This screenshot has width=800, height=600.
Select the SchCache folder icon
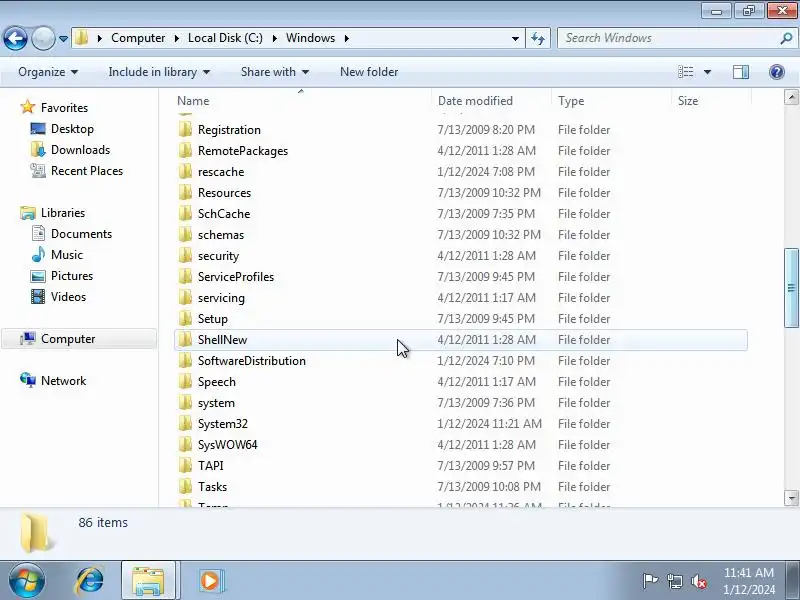186,213
